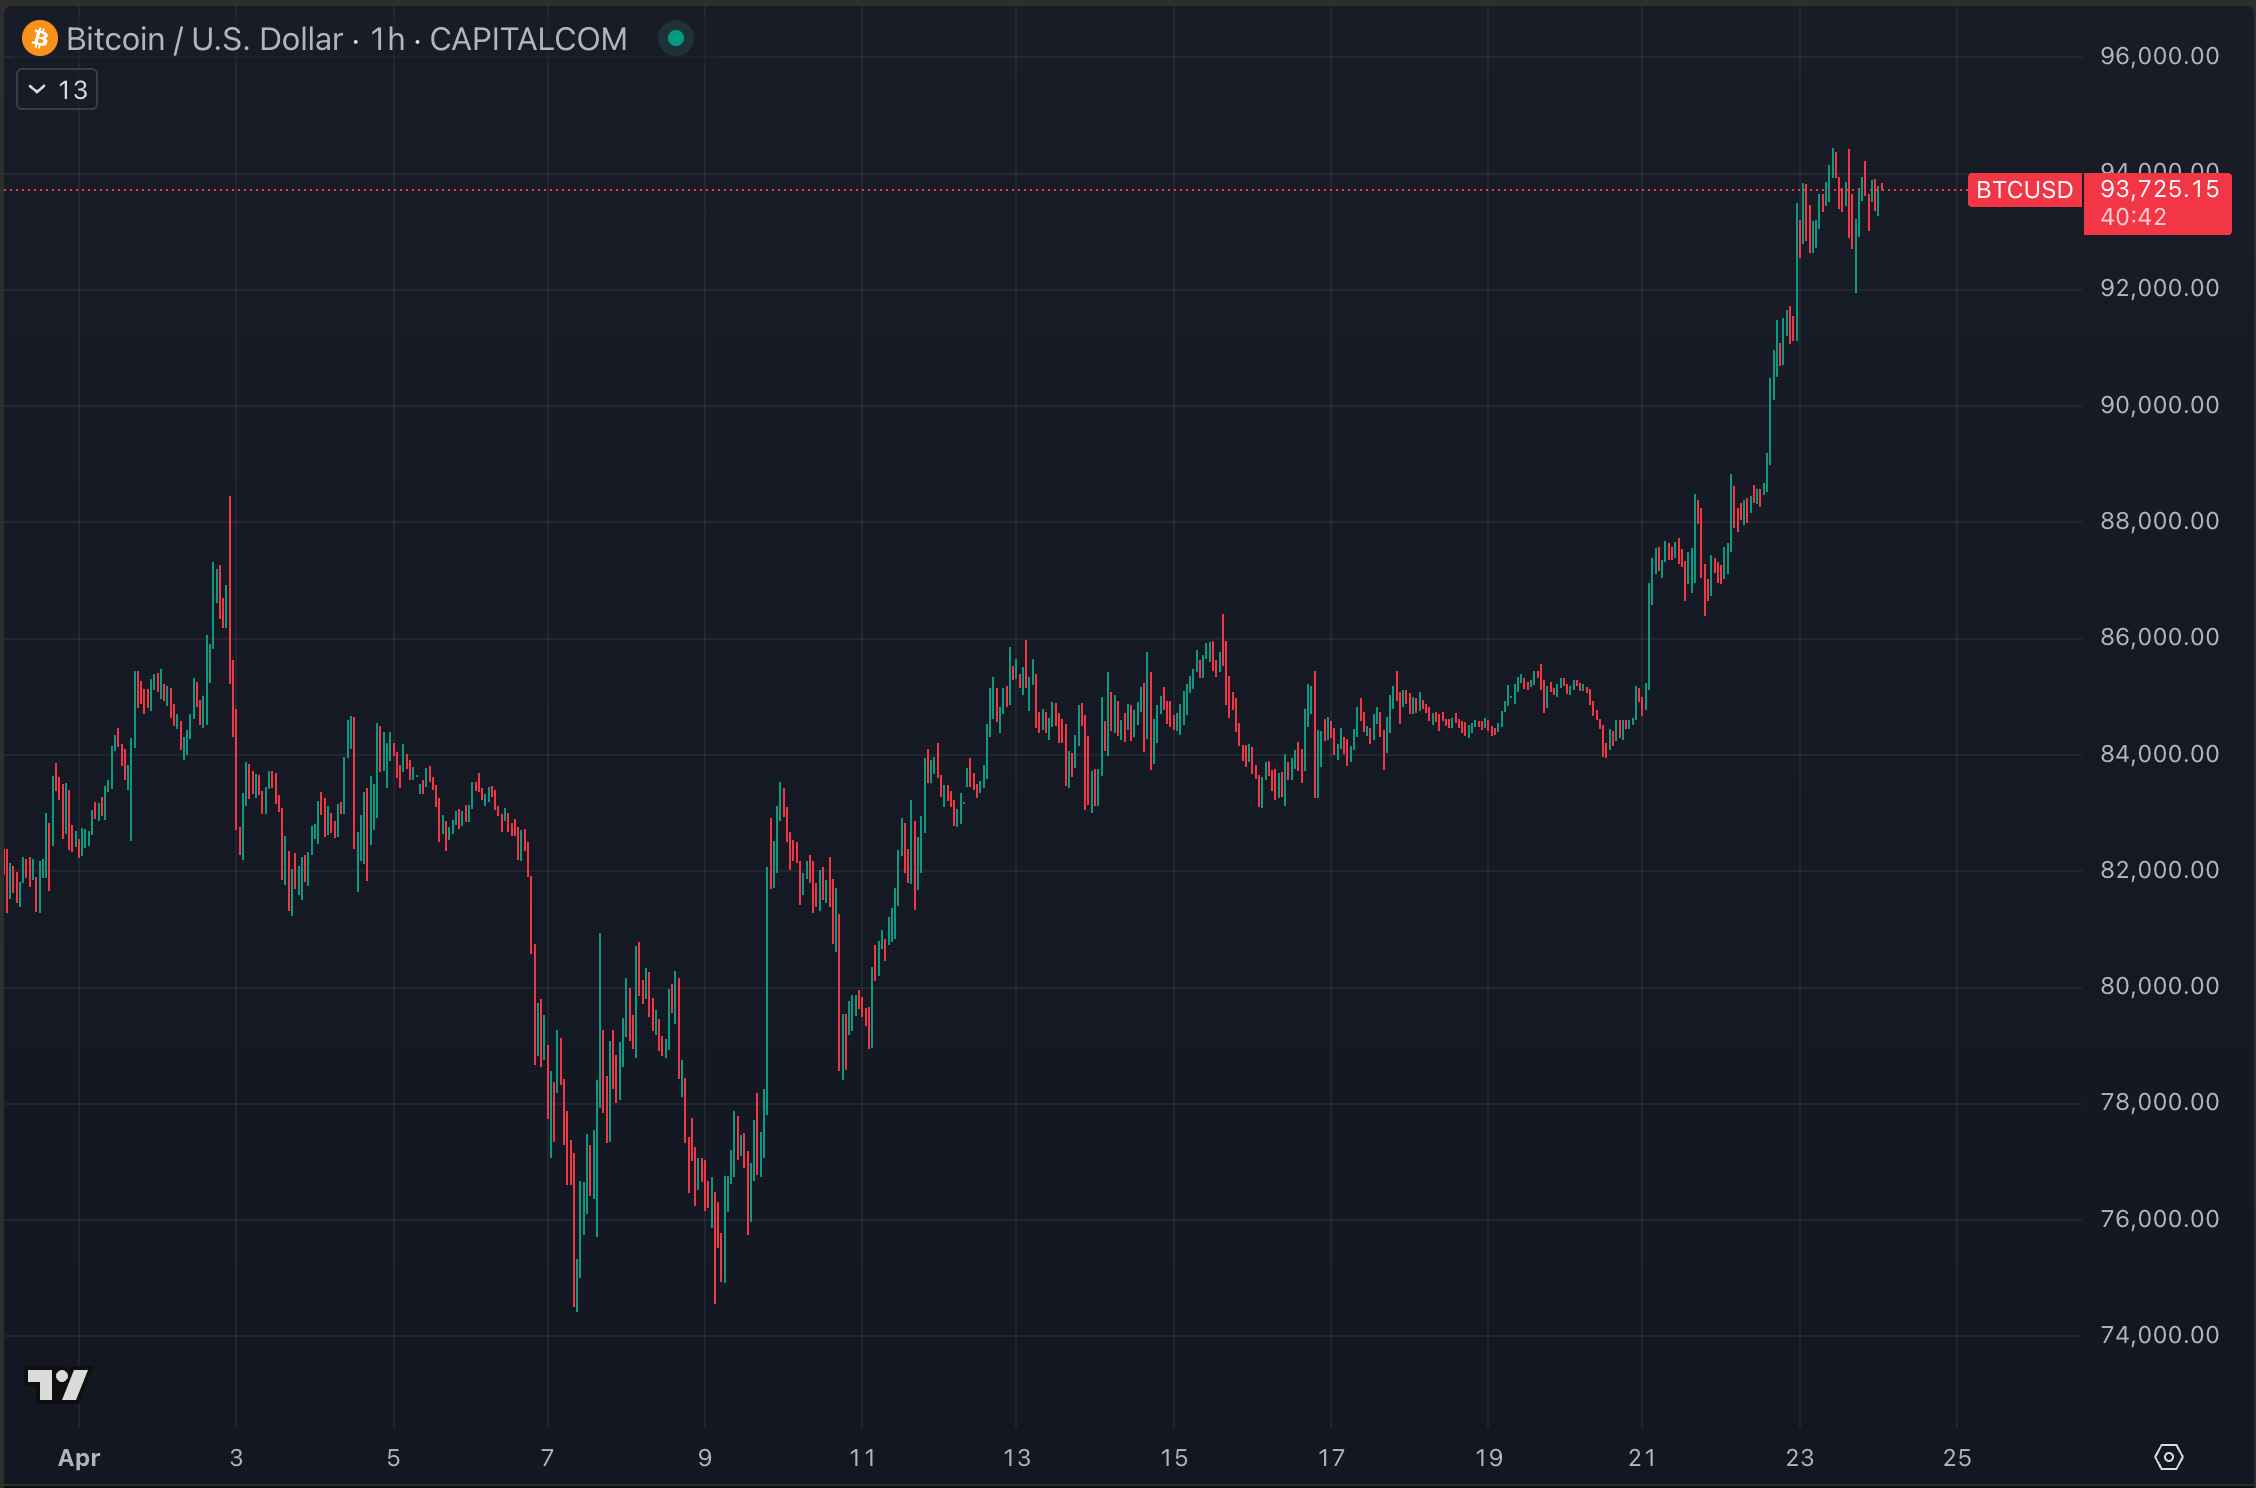Viewport: 2256px width, 1488px height.
Task: Click the Bitcoin / U.S. Dollar title
Action: pos(204,39)
